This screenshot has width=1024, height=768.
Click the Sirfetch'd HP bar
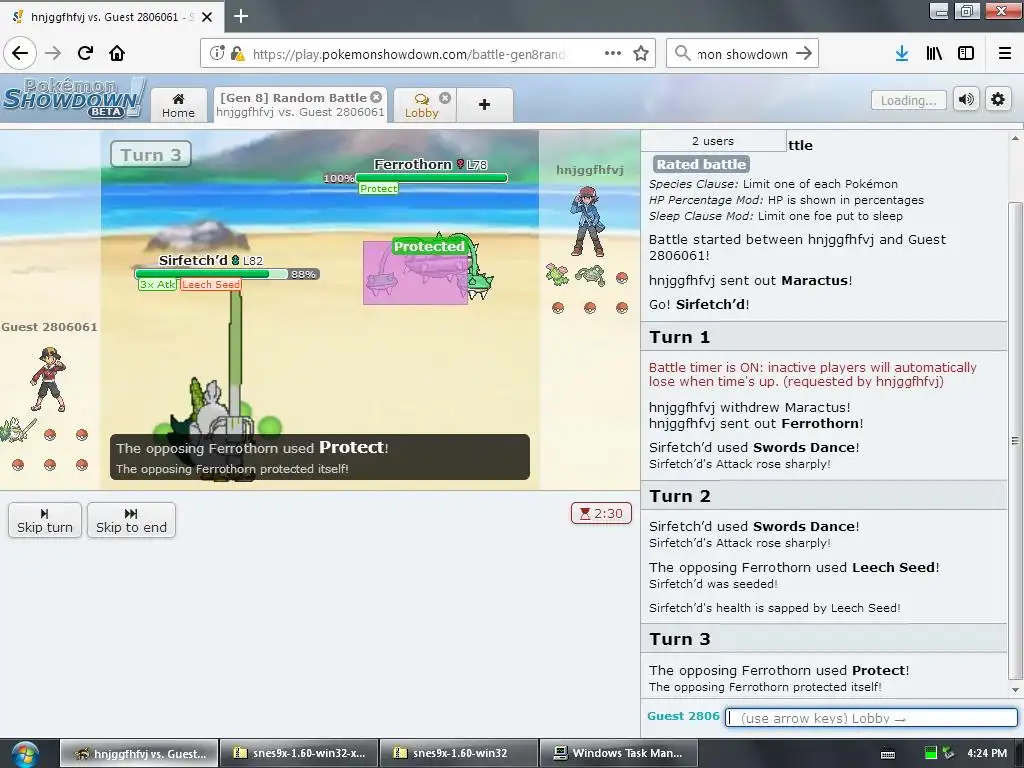(212, 274)
